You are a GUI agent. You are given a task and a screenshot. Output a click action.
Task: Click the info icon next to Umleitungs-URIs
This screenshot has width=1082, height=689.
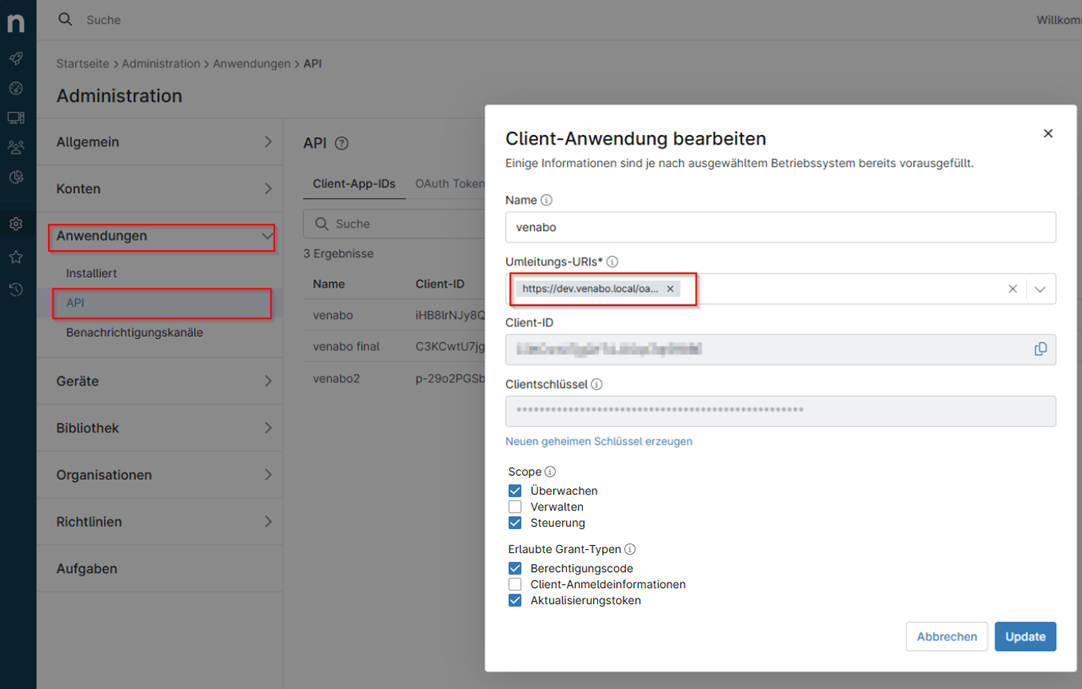612,262
